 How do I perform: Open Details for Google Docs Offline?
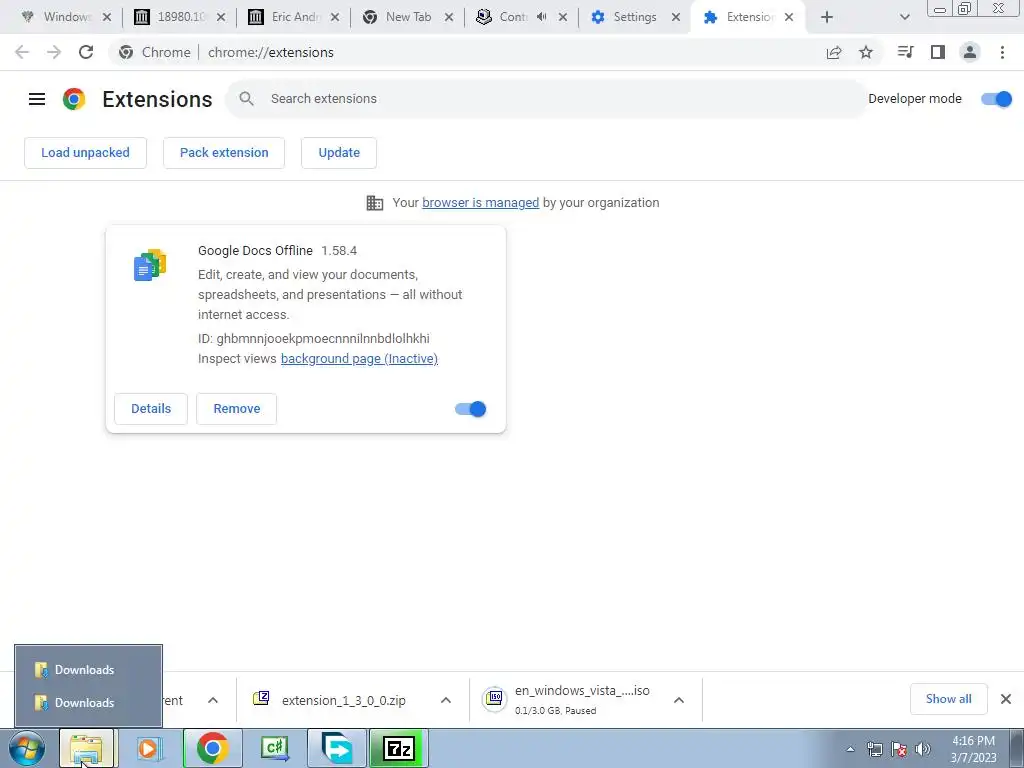(x=151, y=409)
